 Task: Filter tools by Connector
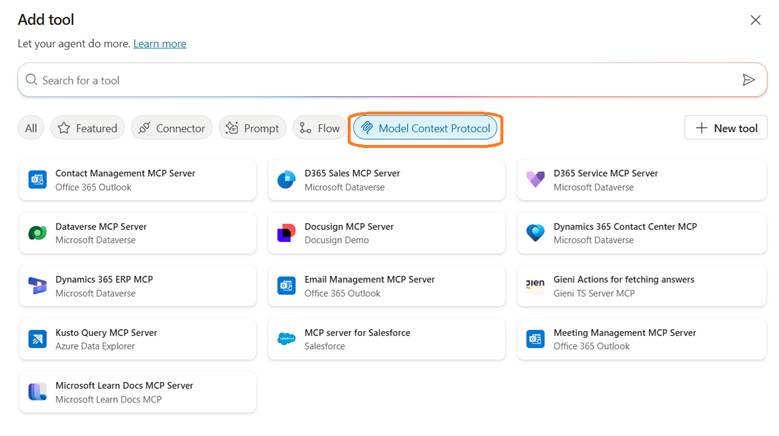pyautogui.click(x=171, y=128)
